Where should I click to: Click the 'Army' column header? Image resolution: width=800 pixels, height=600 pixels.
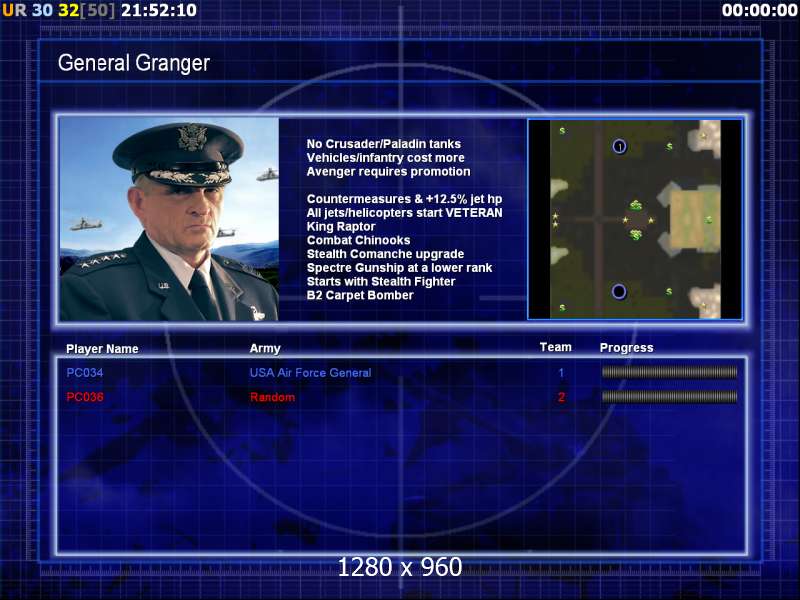pos(265,348)
